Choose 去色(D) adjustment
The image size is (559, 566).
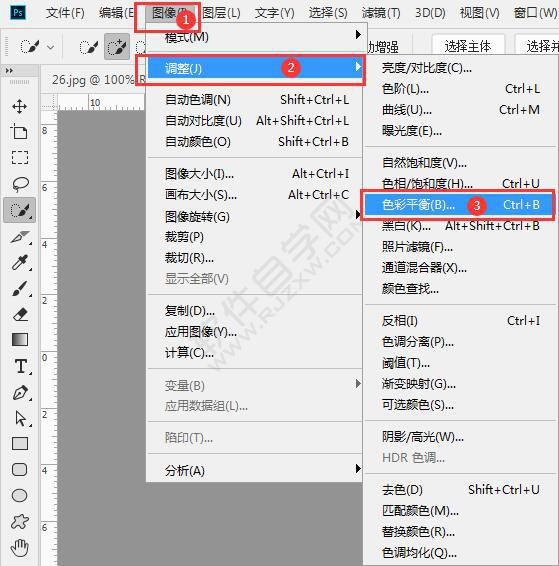[x=460, y=489]
